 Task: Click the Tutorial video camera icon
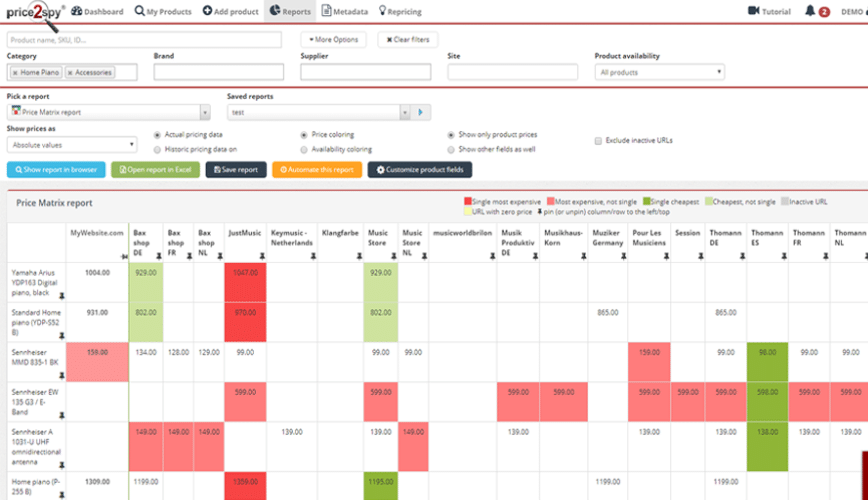point(753,11)
